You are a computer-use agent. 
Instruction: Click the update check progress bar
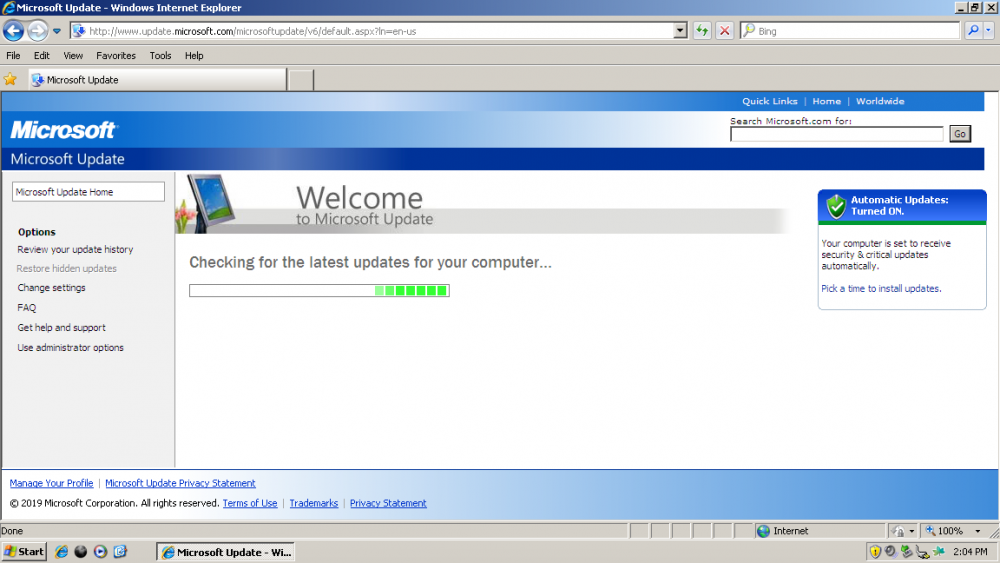(320, 291)
